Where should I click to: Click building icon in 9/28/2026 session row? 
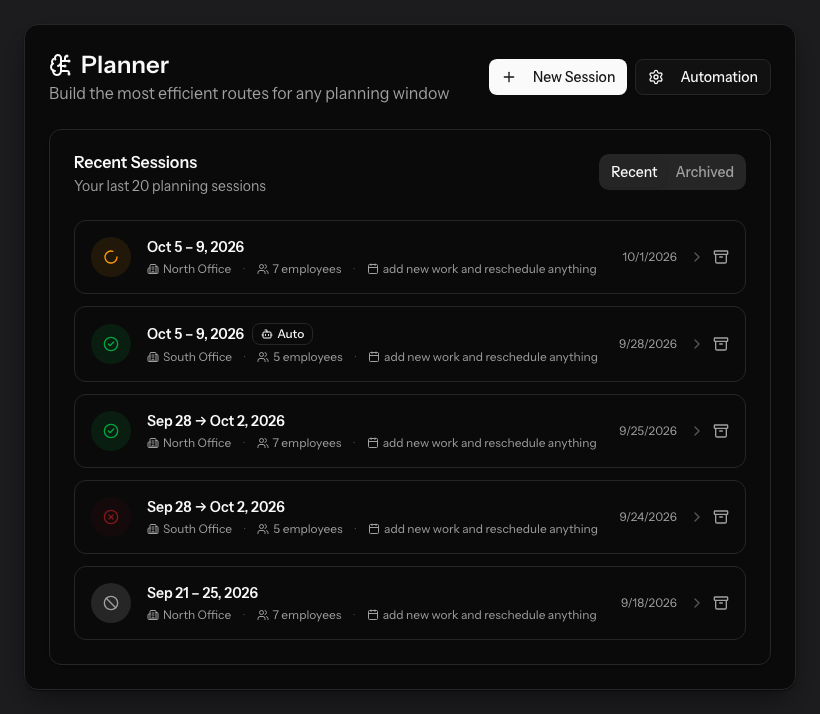(x=153, y=357)
